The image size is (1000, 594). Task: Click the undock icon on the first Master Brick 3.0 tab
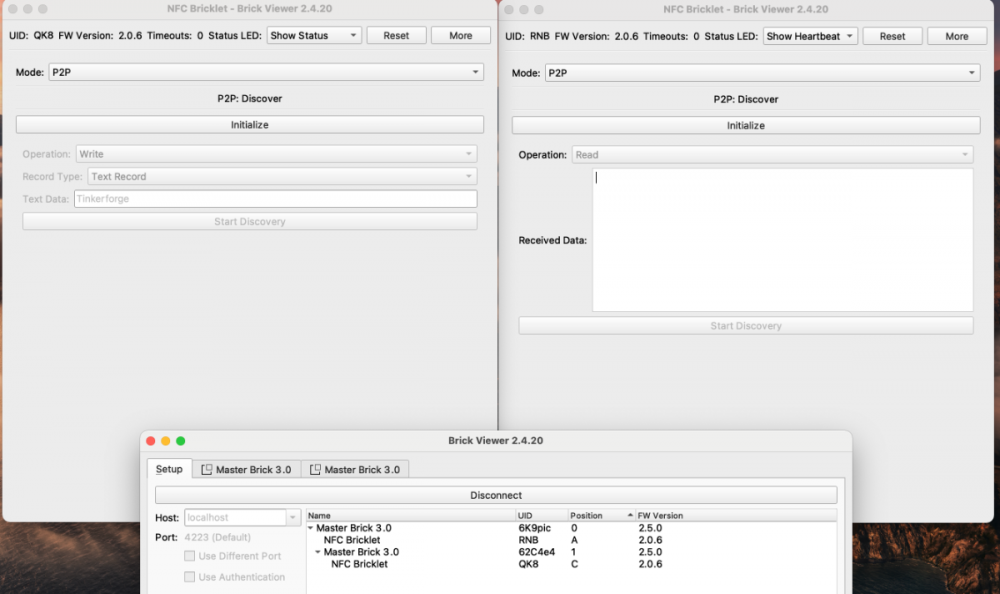tap(206, 470)
